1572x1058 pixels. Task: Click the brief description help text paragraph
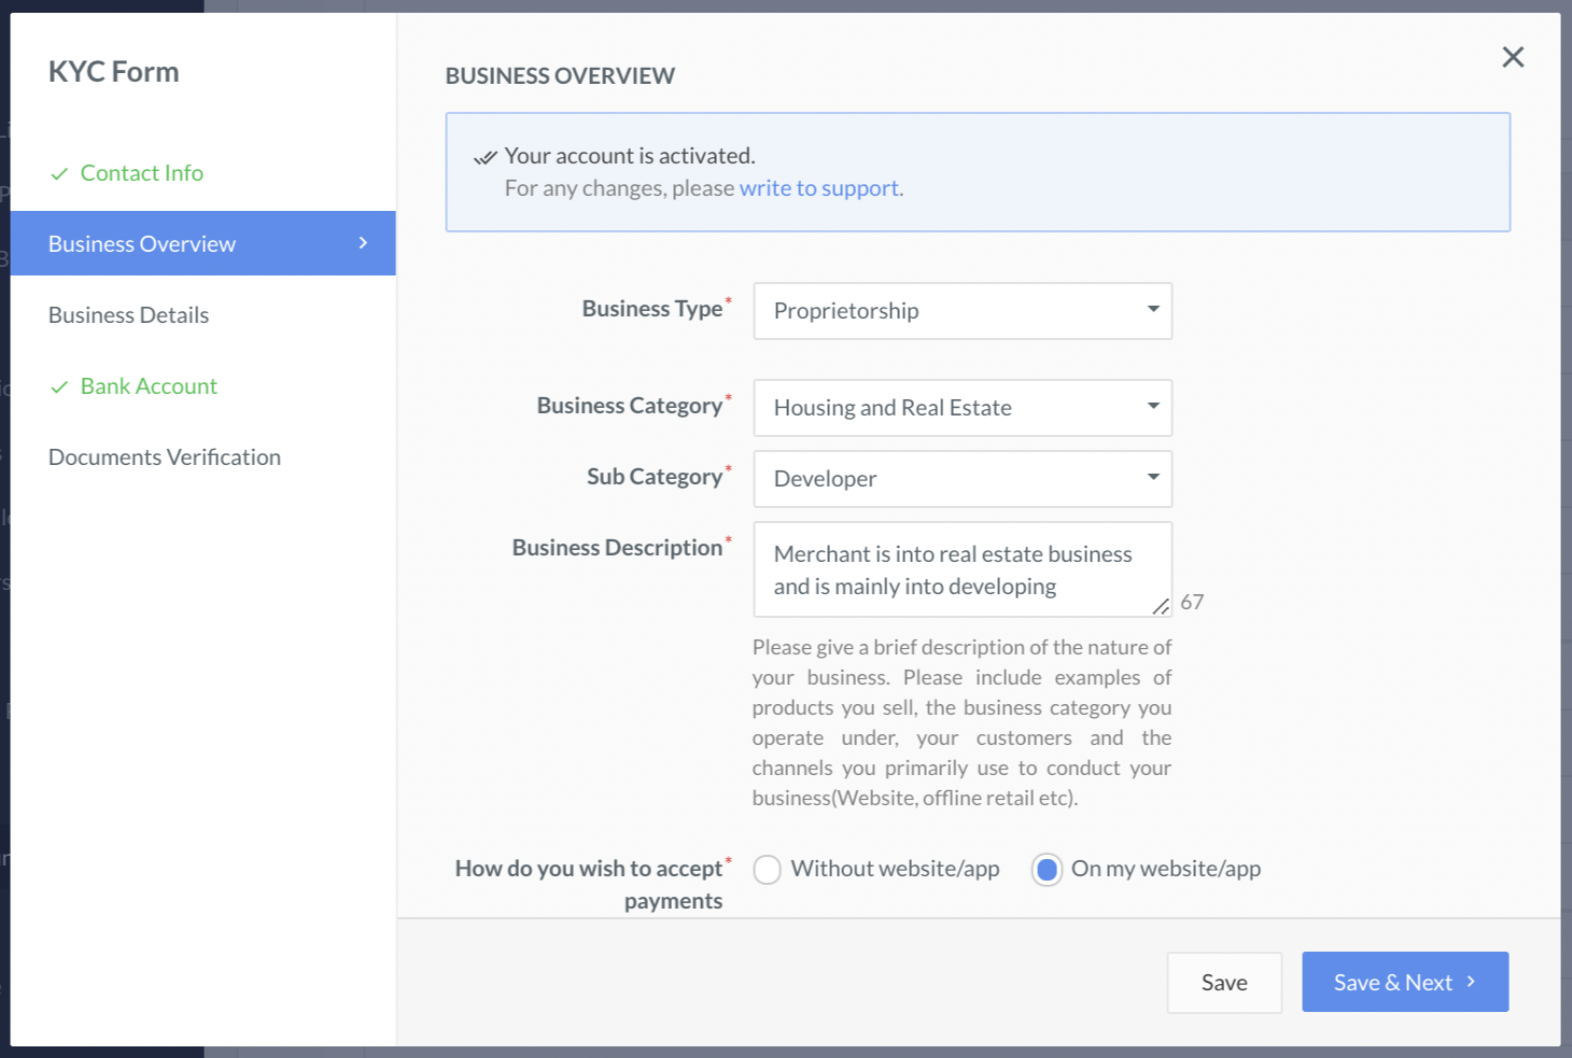tap(962, 723)
